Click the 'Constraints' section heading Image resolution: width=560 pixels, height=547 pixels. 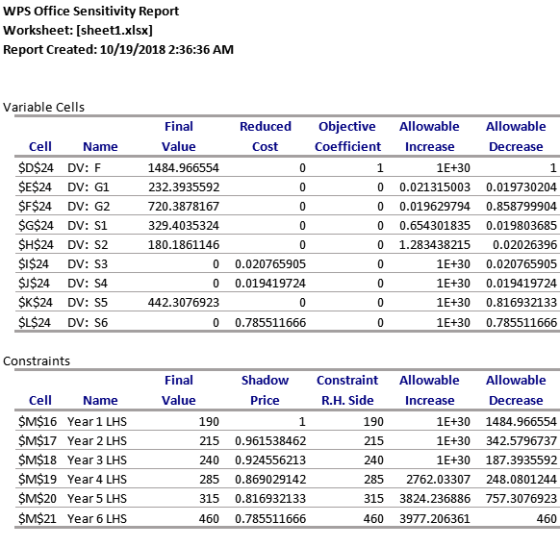click(x=36, y=361)
